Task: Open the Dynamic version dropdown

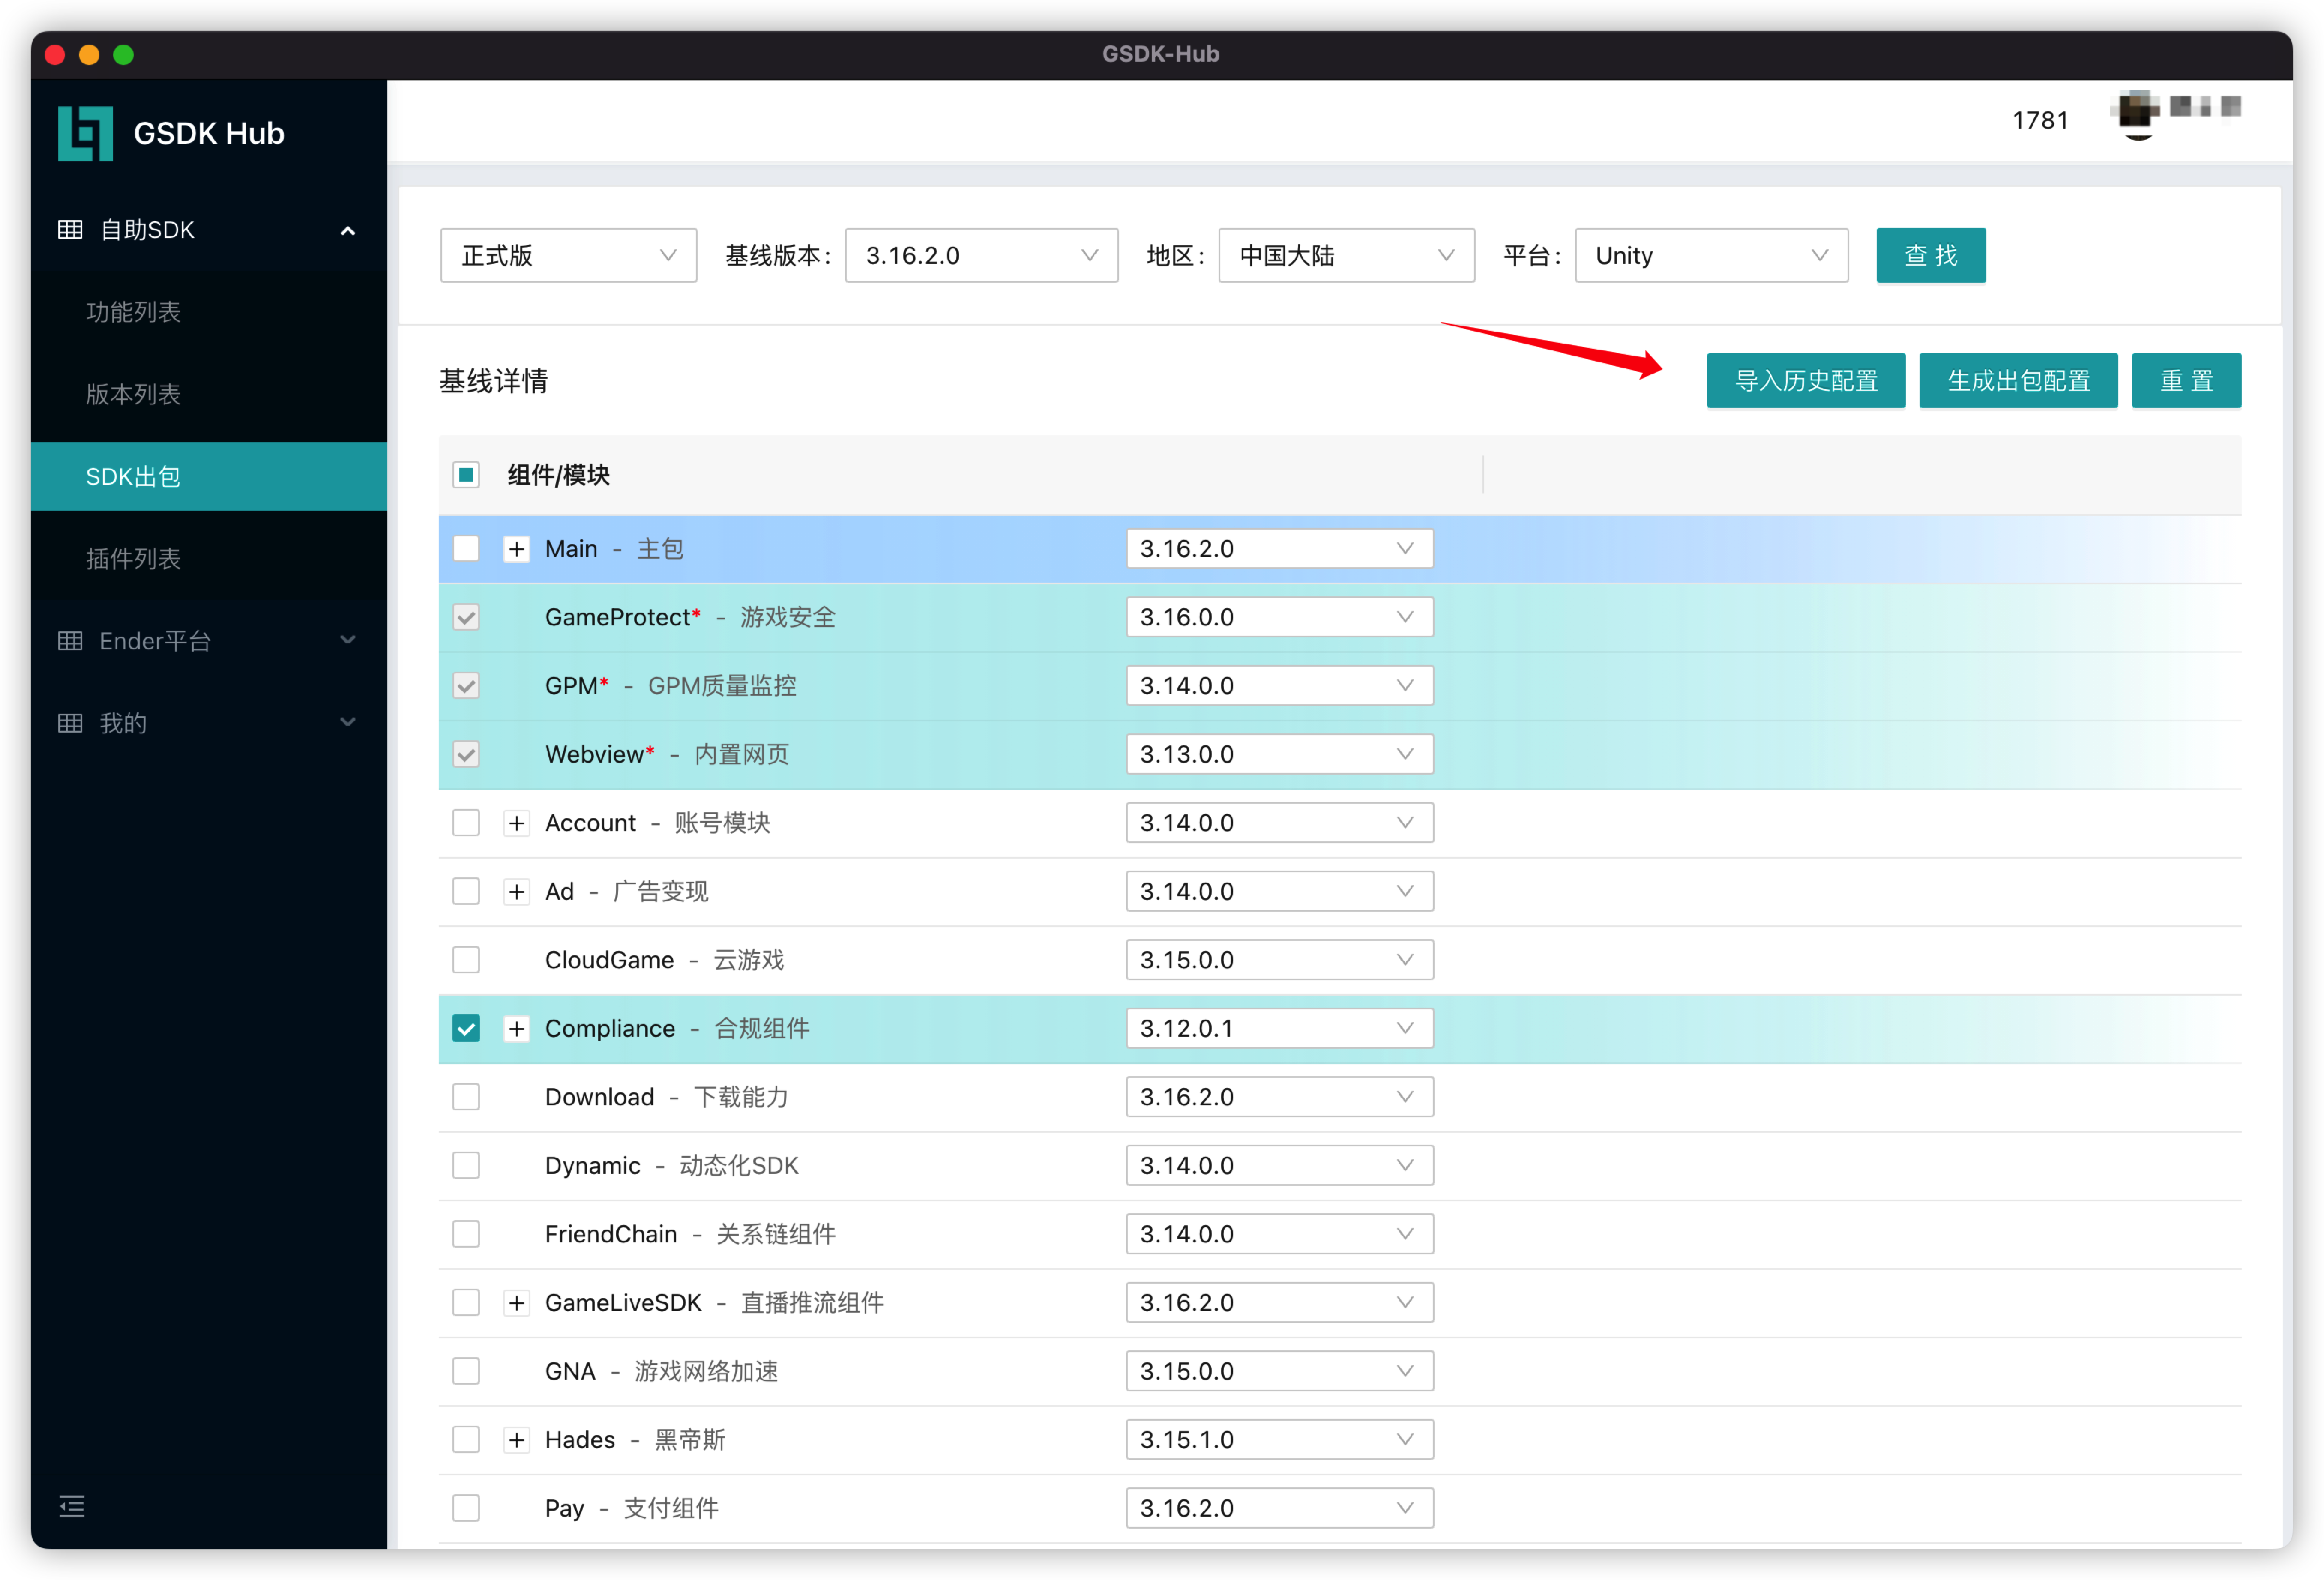Action: click(1279, 1165)
